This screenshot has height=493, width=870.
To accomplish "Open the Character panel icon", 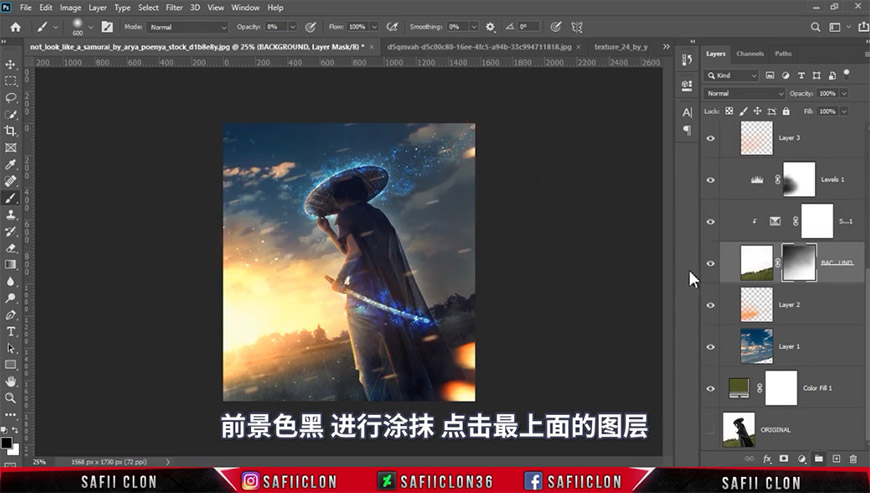I will coord(687,113).
